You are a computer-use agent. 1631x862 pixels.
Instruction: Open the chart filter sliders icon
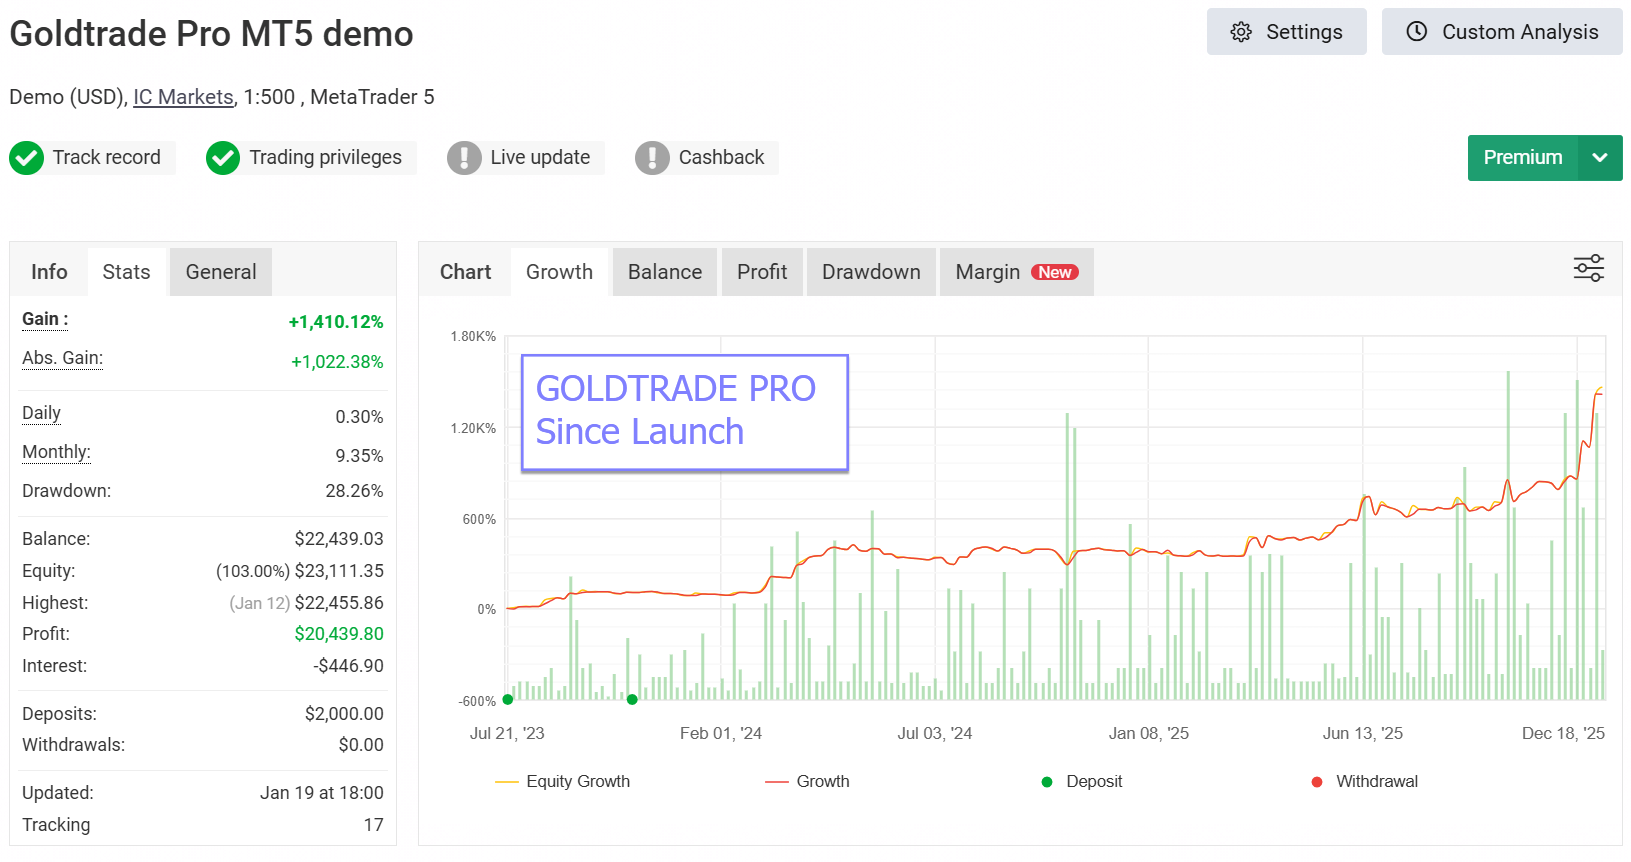point(1588,268)
